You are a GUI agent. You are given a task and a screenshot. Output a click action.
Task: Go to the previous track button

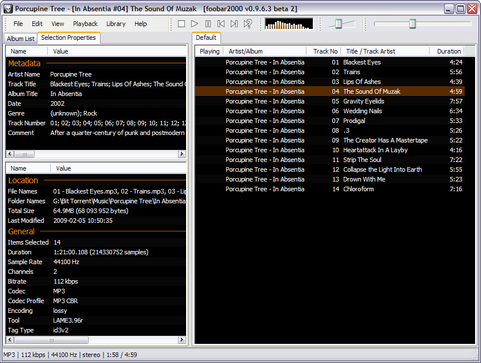click(x=221, y=24)
